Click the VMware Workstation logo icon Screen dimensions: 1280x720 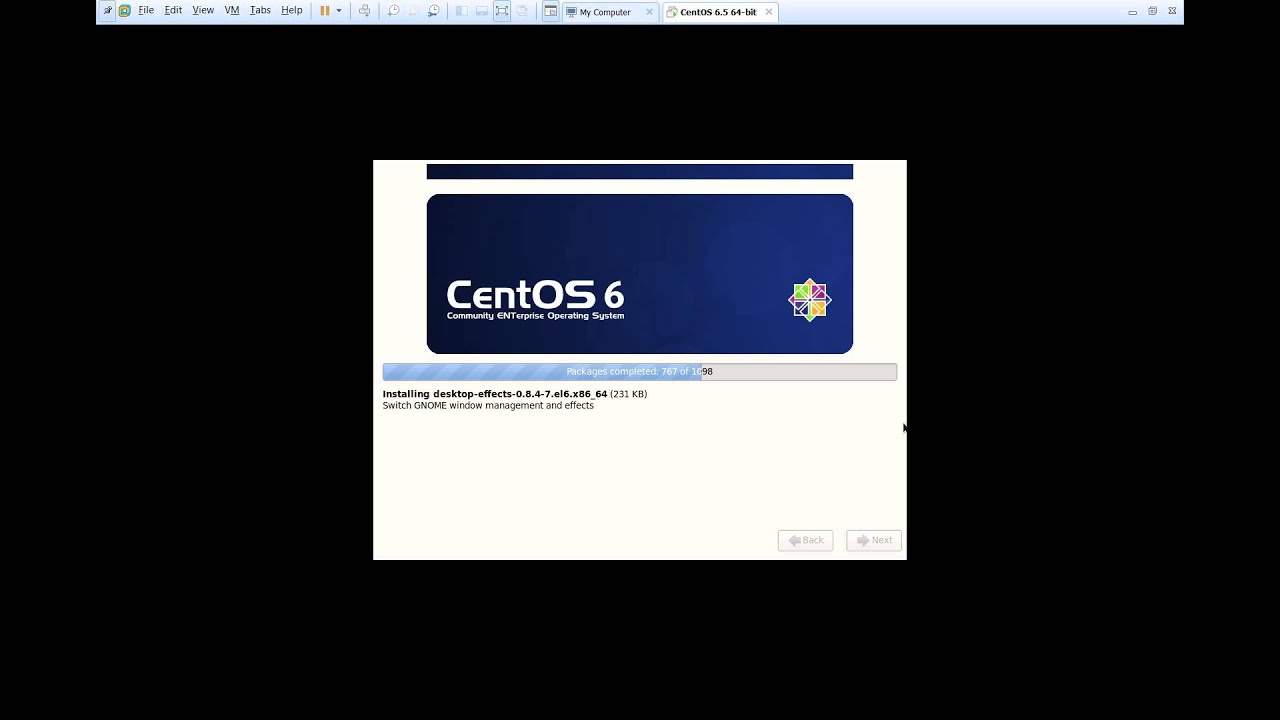click(x=124, y=11)
